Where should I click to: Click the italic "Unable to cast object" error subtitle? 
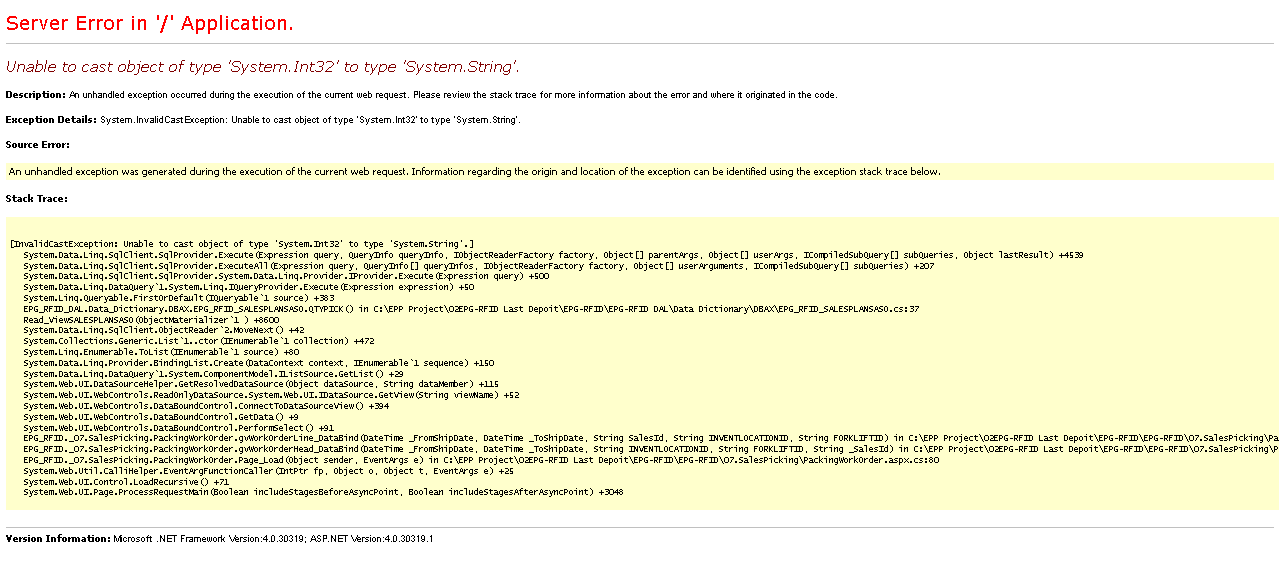[x=262, y=67]
